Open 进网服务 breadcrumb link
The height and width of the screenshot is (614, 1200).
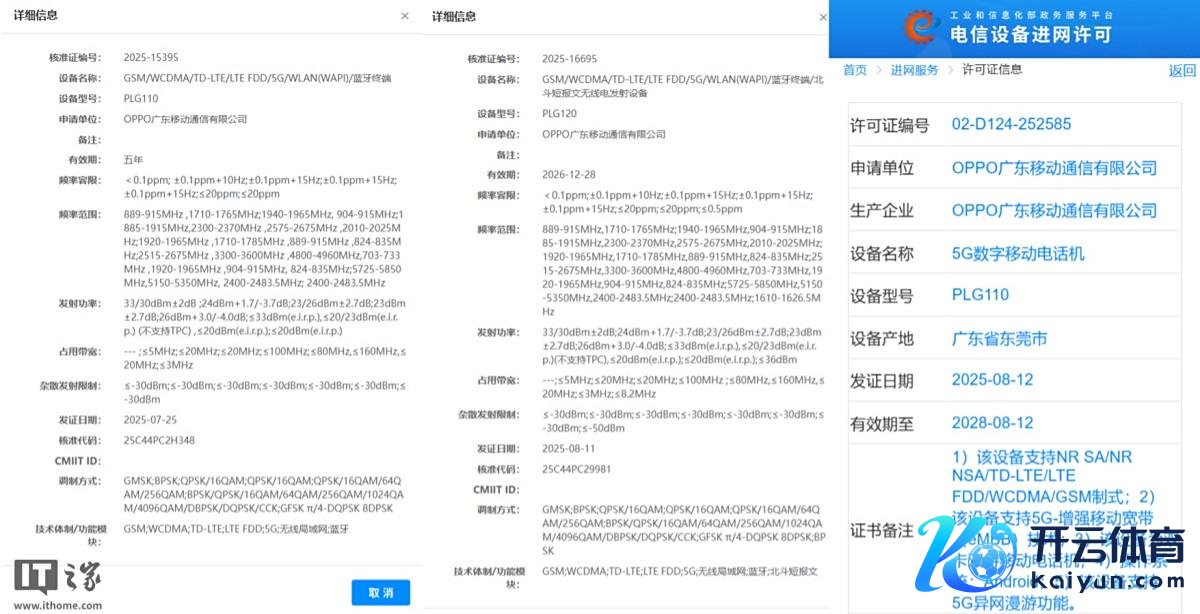(914, 70)
